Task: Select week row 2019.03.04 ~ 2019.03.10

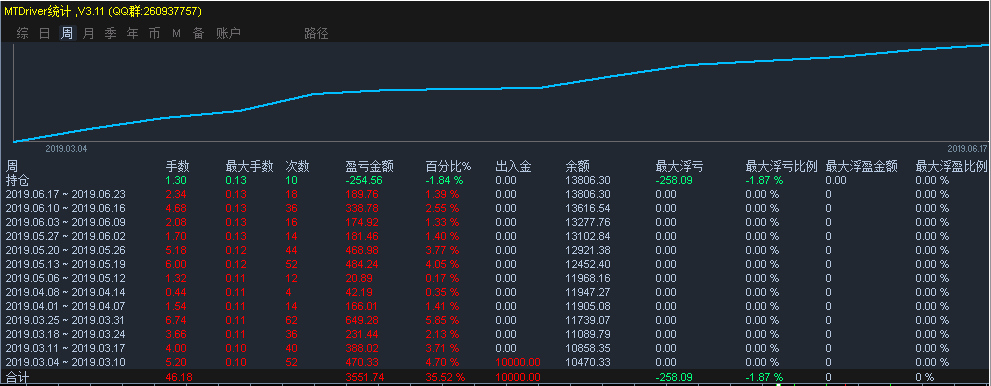Action: point(496,363)
